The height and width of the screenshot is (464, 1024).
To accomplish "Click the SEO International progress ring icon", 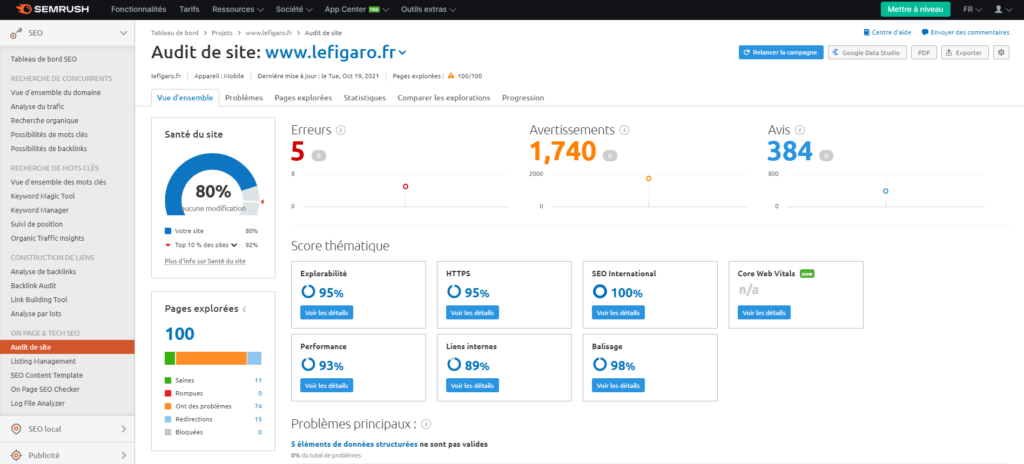I will tap(600, 291).
